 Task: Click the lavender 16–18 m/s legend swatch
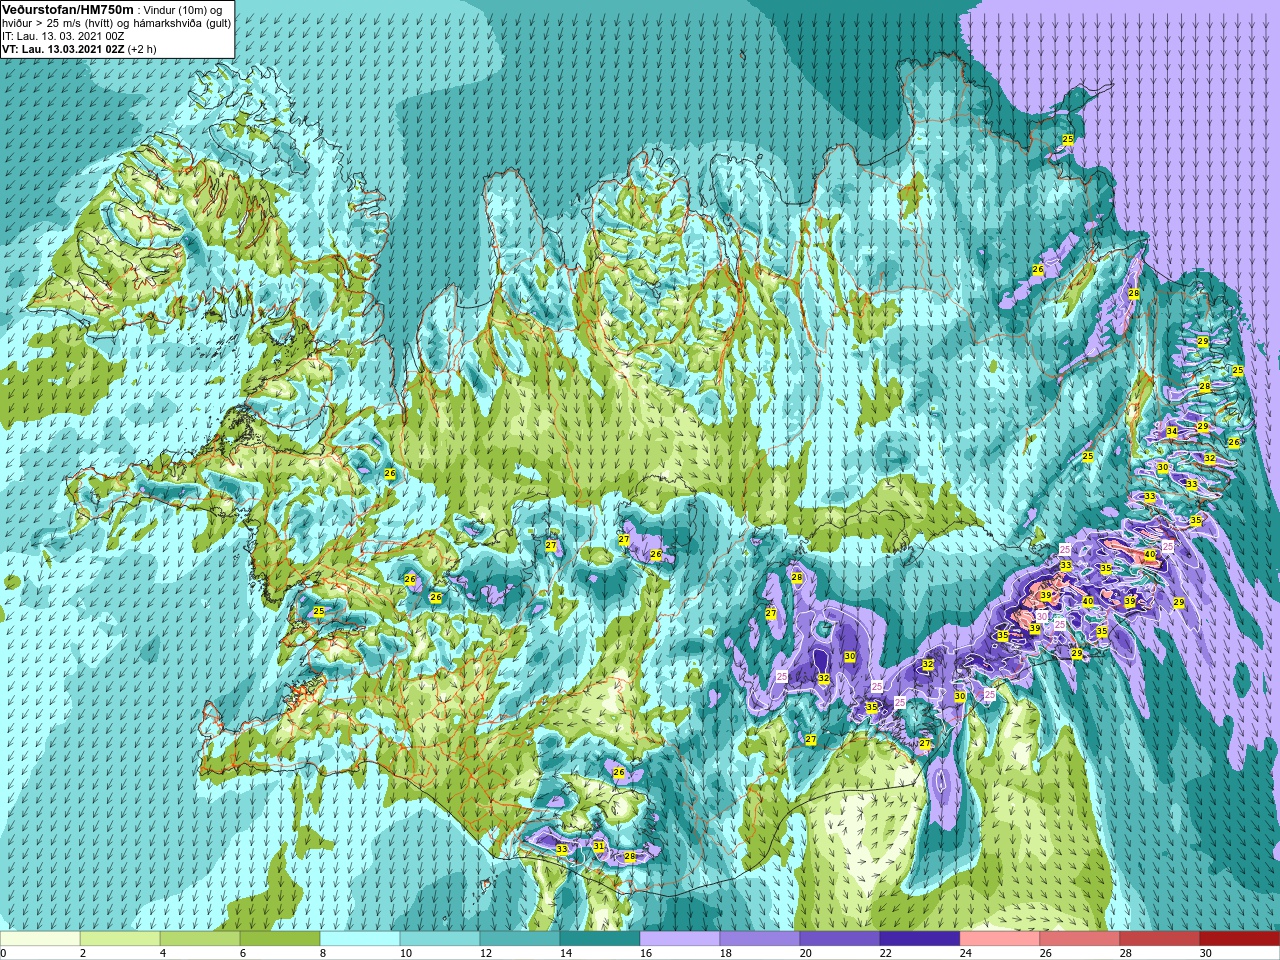680,939
